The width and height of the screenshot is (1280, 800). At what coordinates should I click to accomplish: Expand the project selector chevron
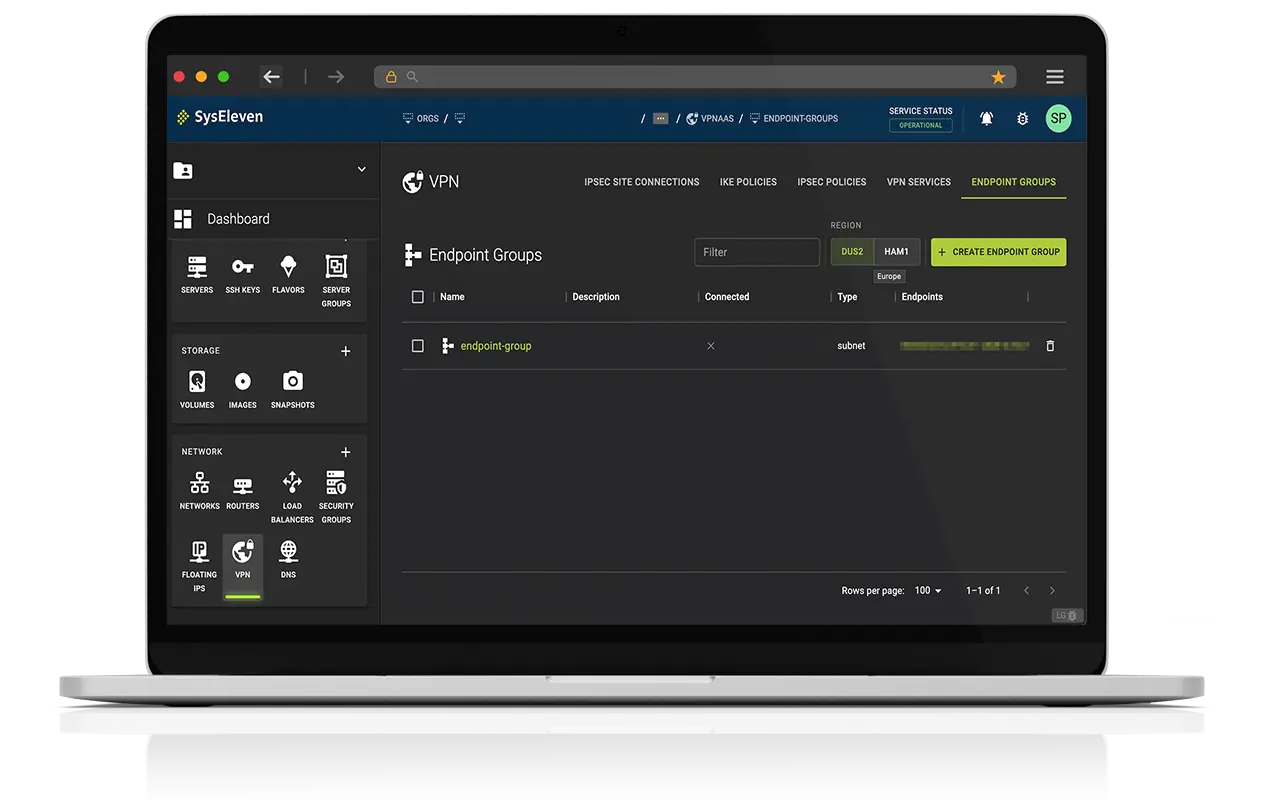click(362, 170)
